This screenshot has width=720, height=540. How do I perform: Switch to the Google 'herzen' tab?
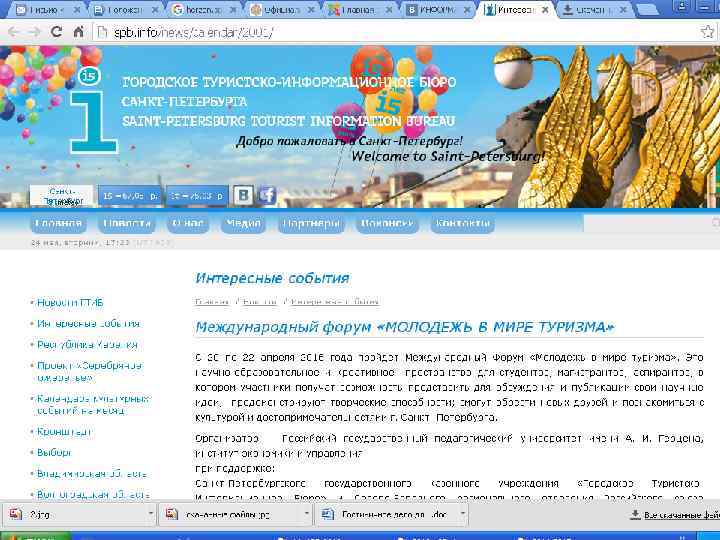click(x=203, y=9)
